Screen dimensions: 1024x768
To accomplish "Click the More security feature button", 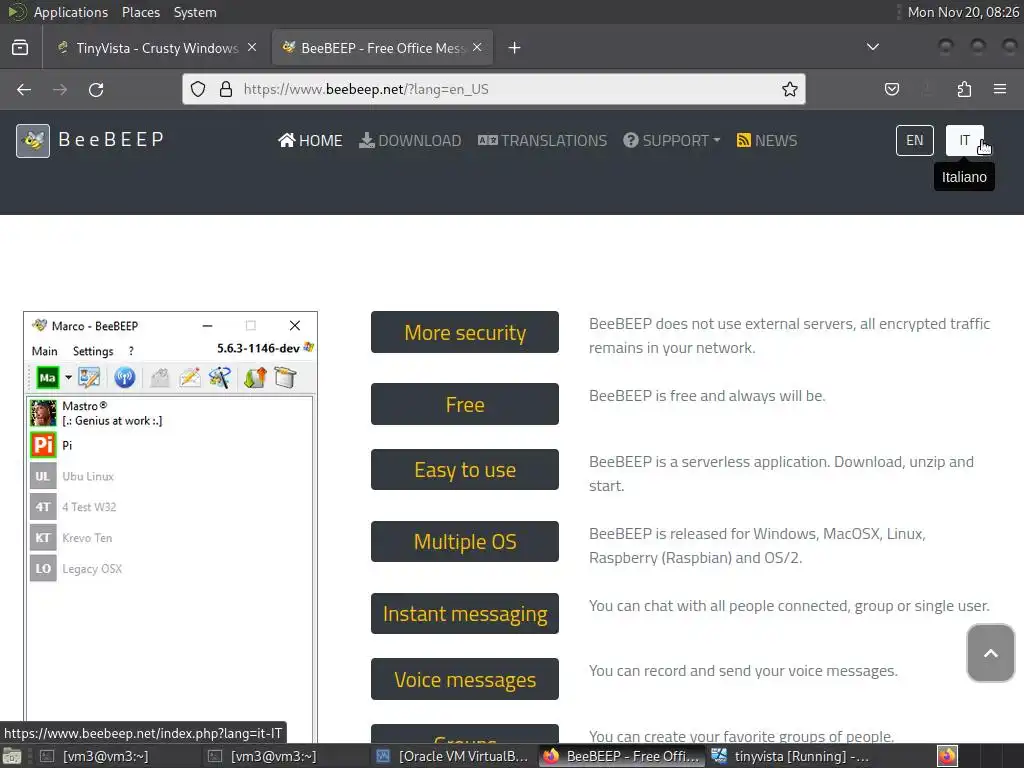I will point(465,332).
